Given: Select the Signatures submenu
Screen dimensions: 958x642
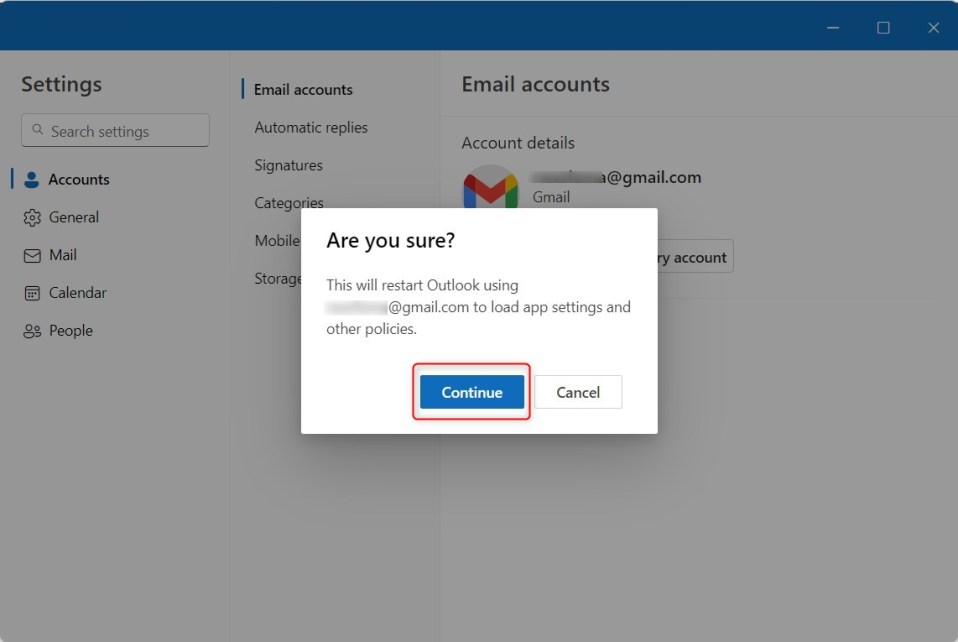Looking at the screenshot, I should pyautogui.click(x=288, y=166).
